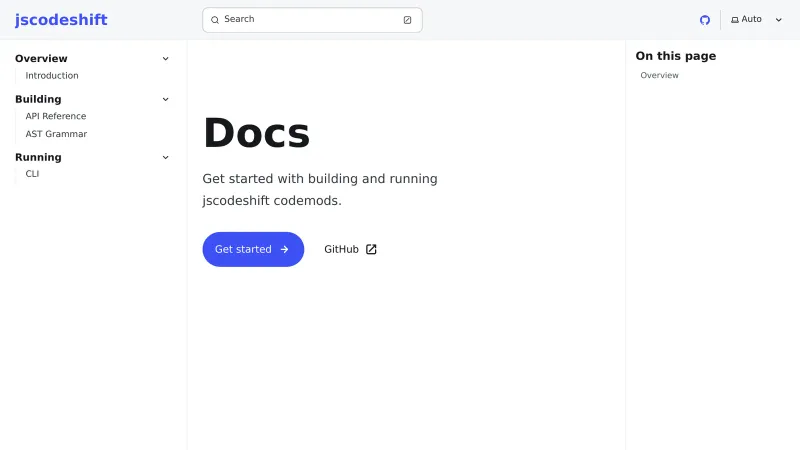The width and height of the screenshot is (800, 450).
Task: Click the Building section heading in the sidebar
Action: click(38, 99)
